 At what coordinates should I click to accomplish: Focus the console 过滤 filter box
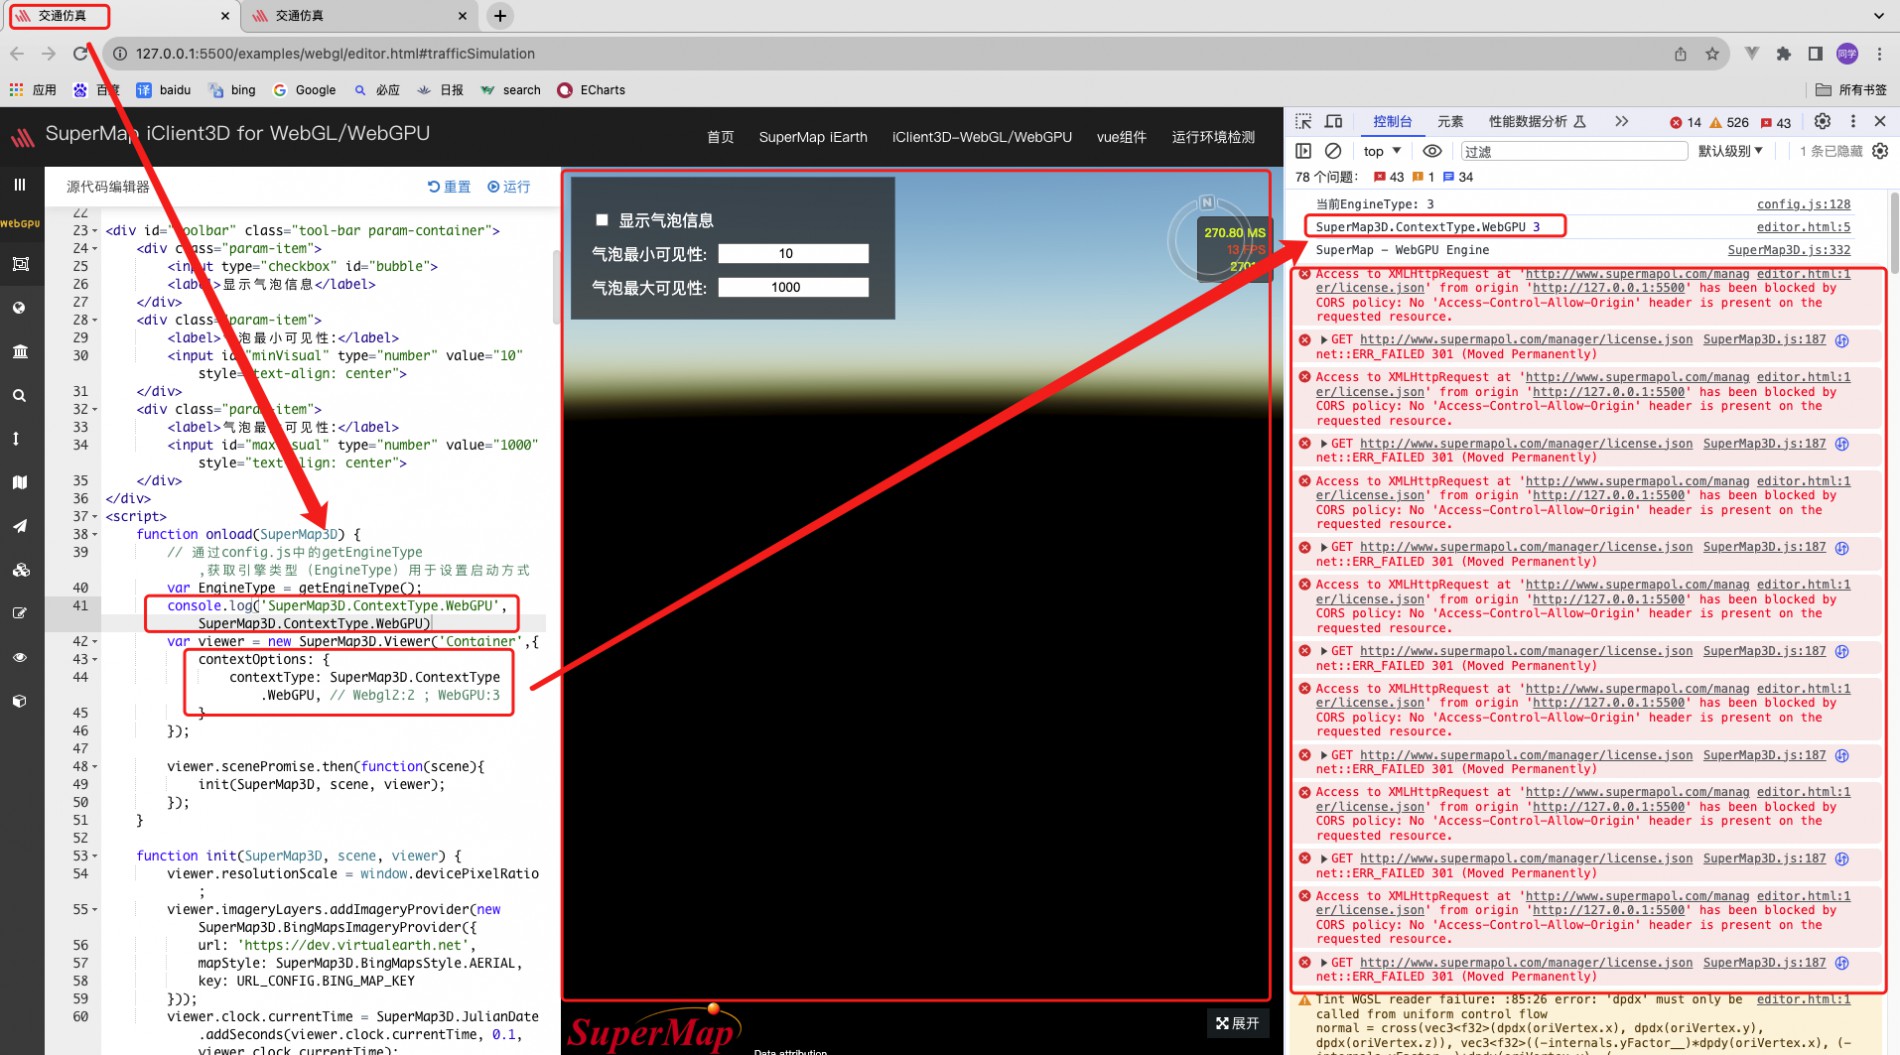(x=1573, y=151)
